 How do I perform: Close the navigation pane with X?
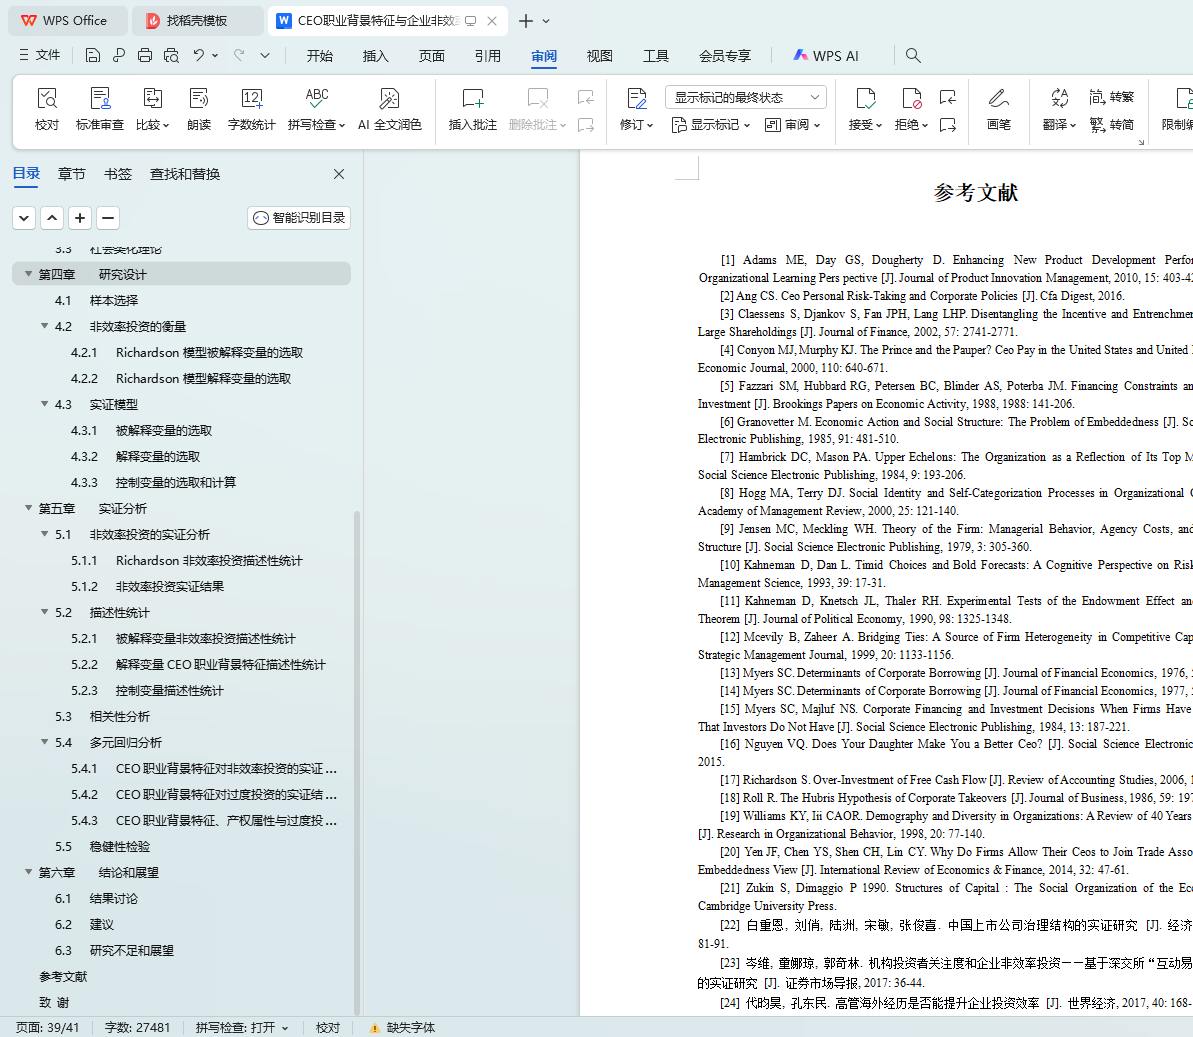coord(339,174)
